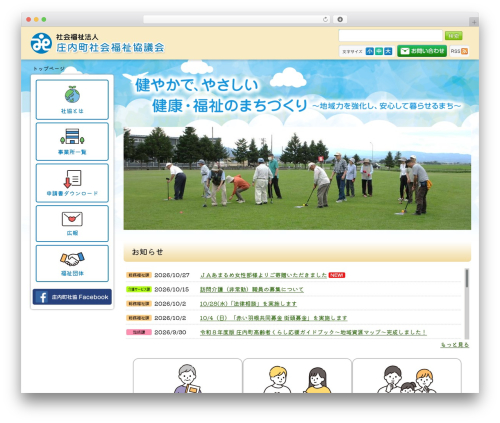
Task: Open the 庄内町社協 Facebook banner
Action: [72, 297]
